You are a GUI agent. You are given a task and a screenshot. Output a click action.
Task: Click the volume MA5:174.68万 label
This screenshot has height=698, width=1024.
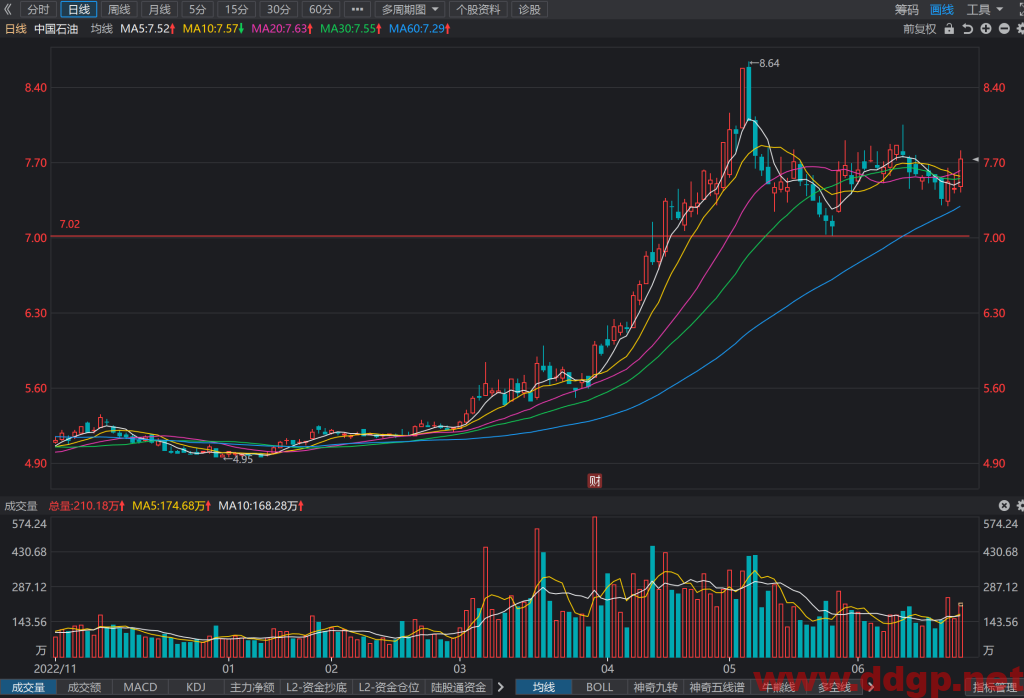[172, 506]
